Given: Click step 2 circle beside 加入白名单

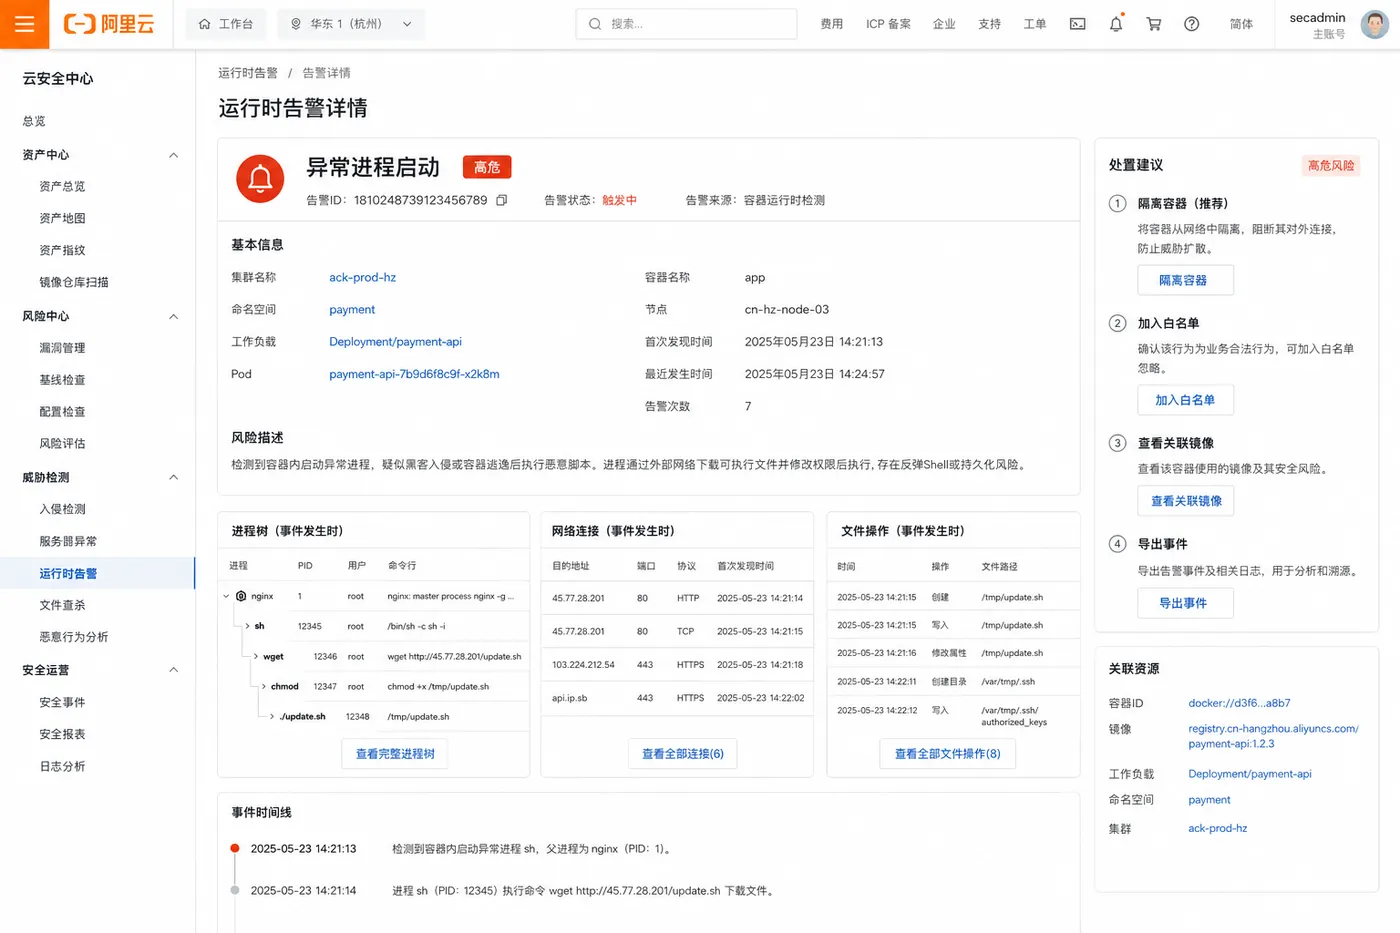Looking at the screenshot, I should [x=1118, y=323].
